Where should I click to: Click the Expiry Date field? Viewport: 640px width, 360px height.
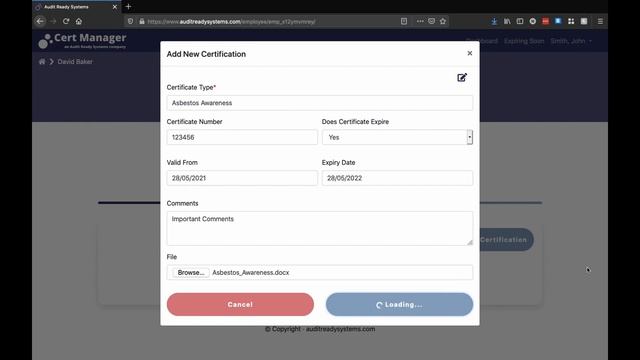[x=397, y=178]
